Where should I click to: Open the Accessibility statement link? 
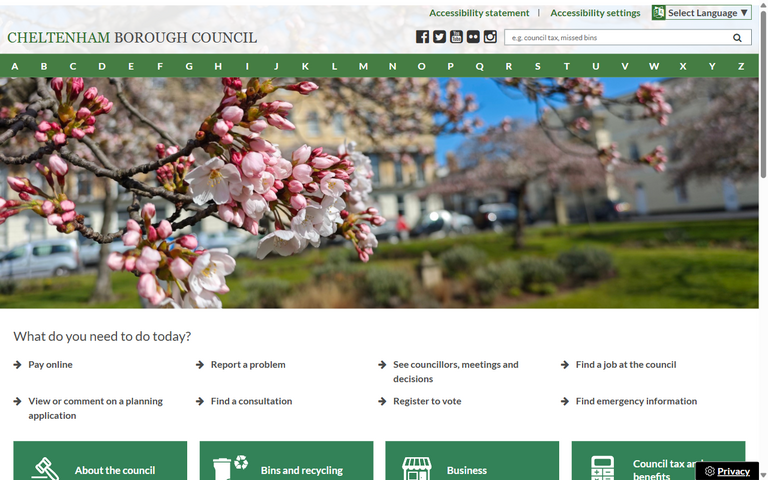[x=479, y=13]
